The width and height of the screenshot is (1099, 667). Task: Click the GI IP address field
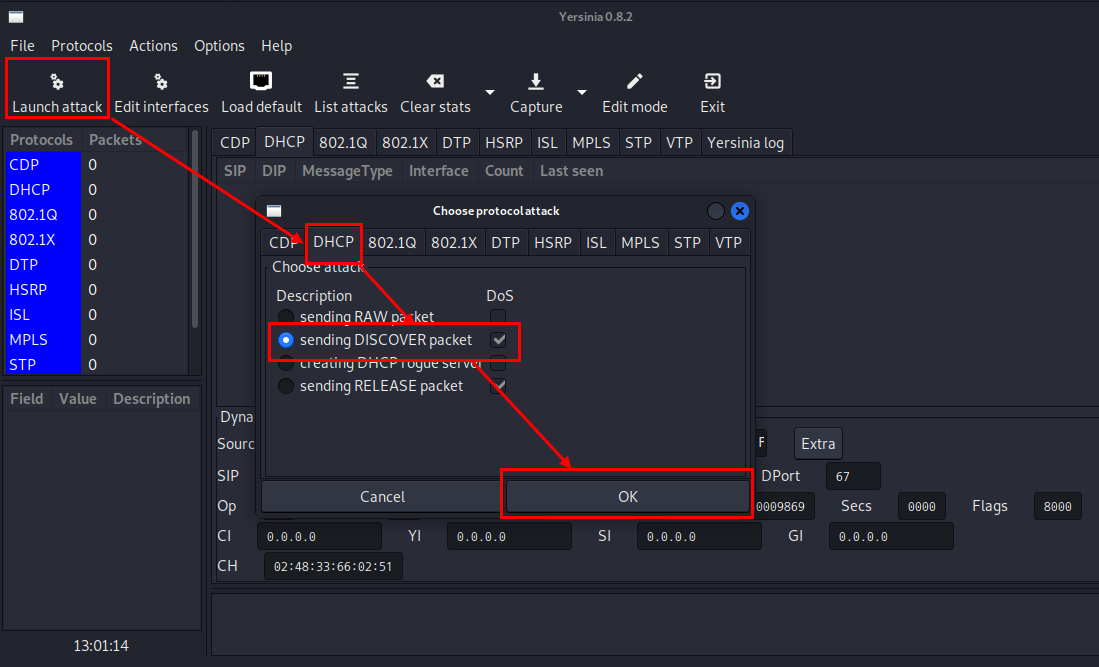(x=892, y=537)
